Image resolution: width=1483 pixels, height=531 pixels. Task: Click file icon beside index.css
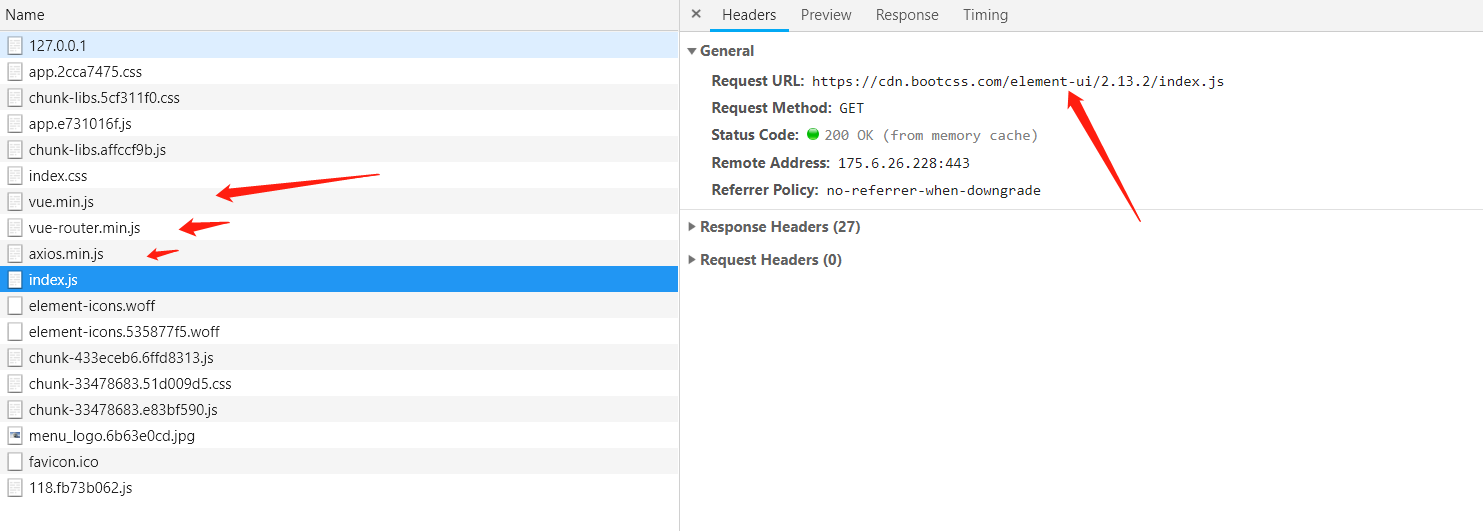tap(14, 175)
